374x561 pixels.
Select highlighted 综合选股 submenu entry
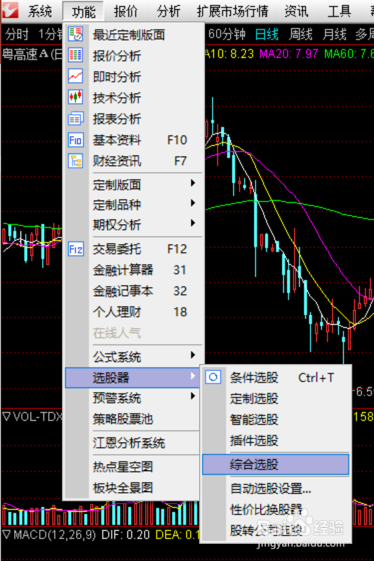276,465
